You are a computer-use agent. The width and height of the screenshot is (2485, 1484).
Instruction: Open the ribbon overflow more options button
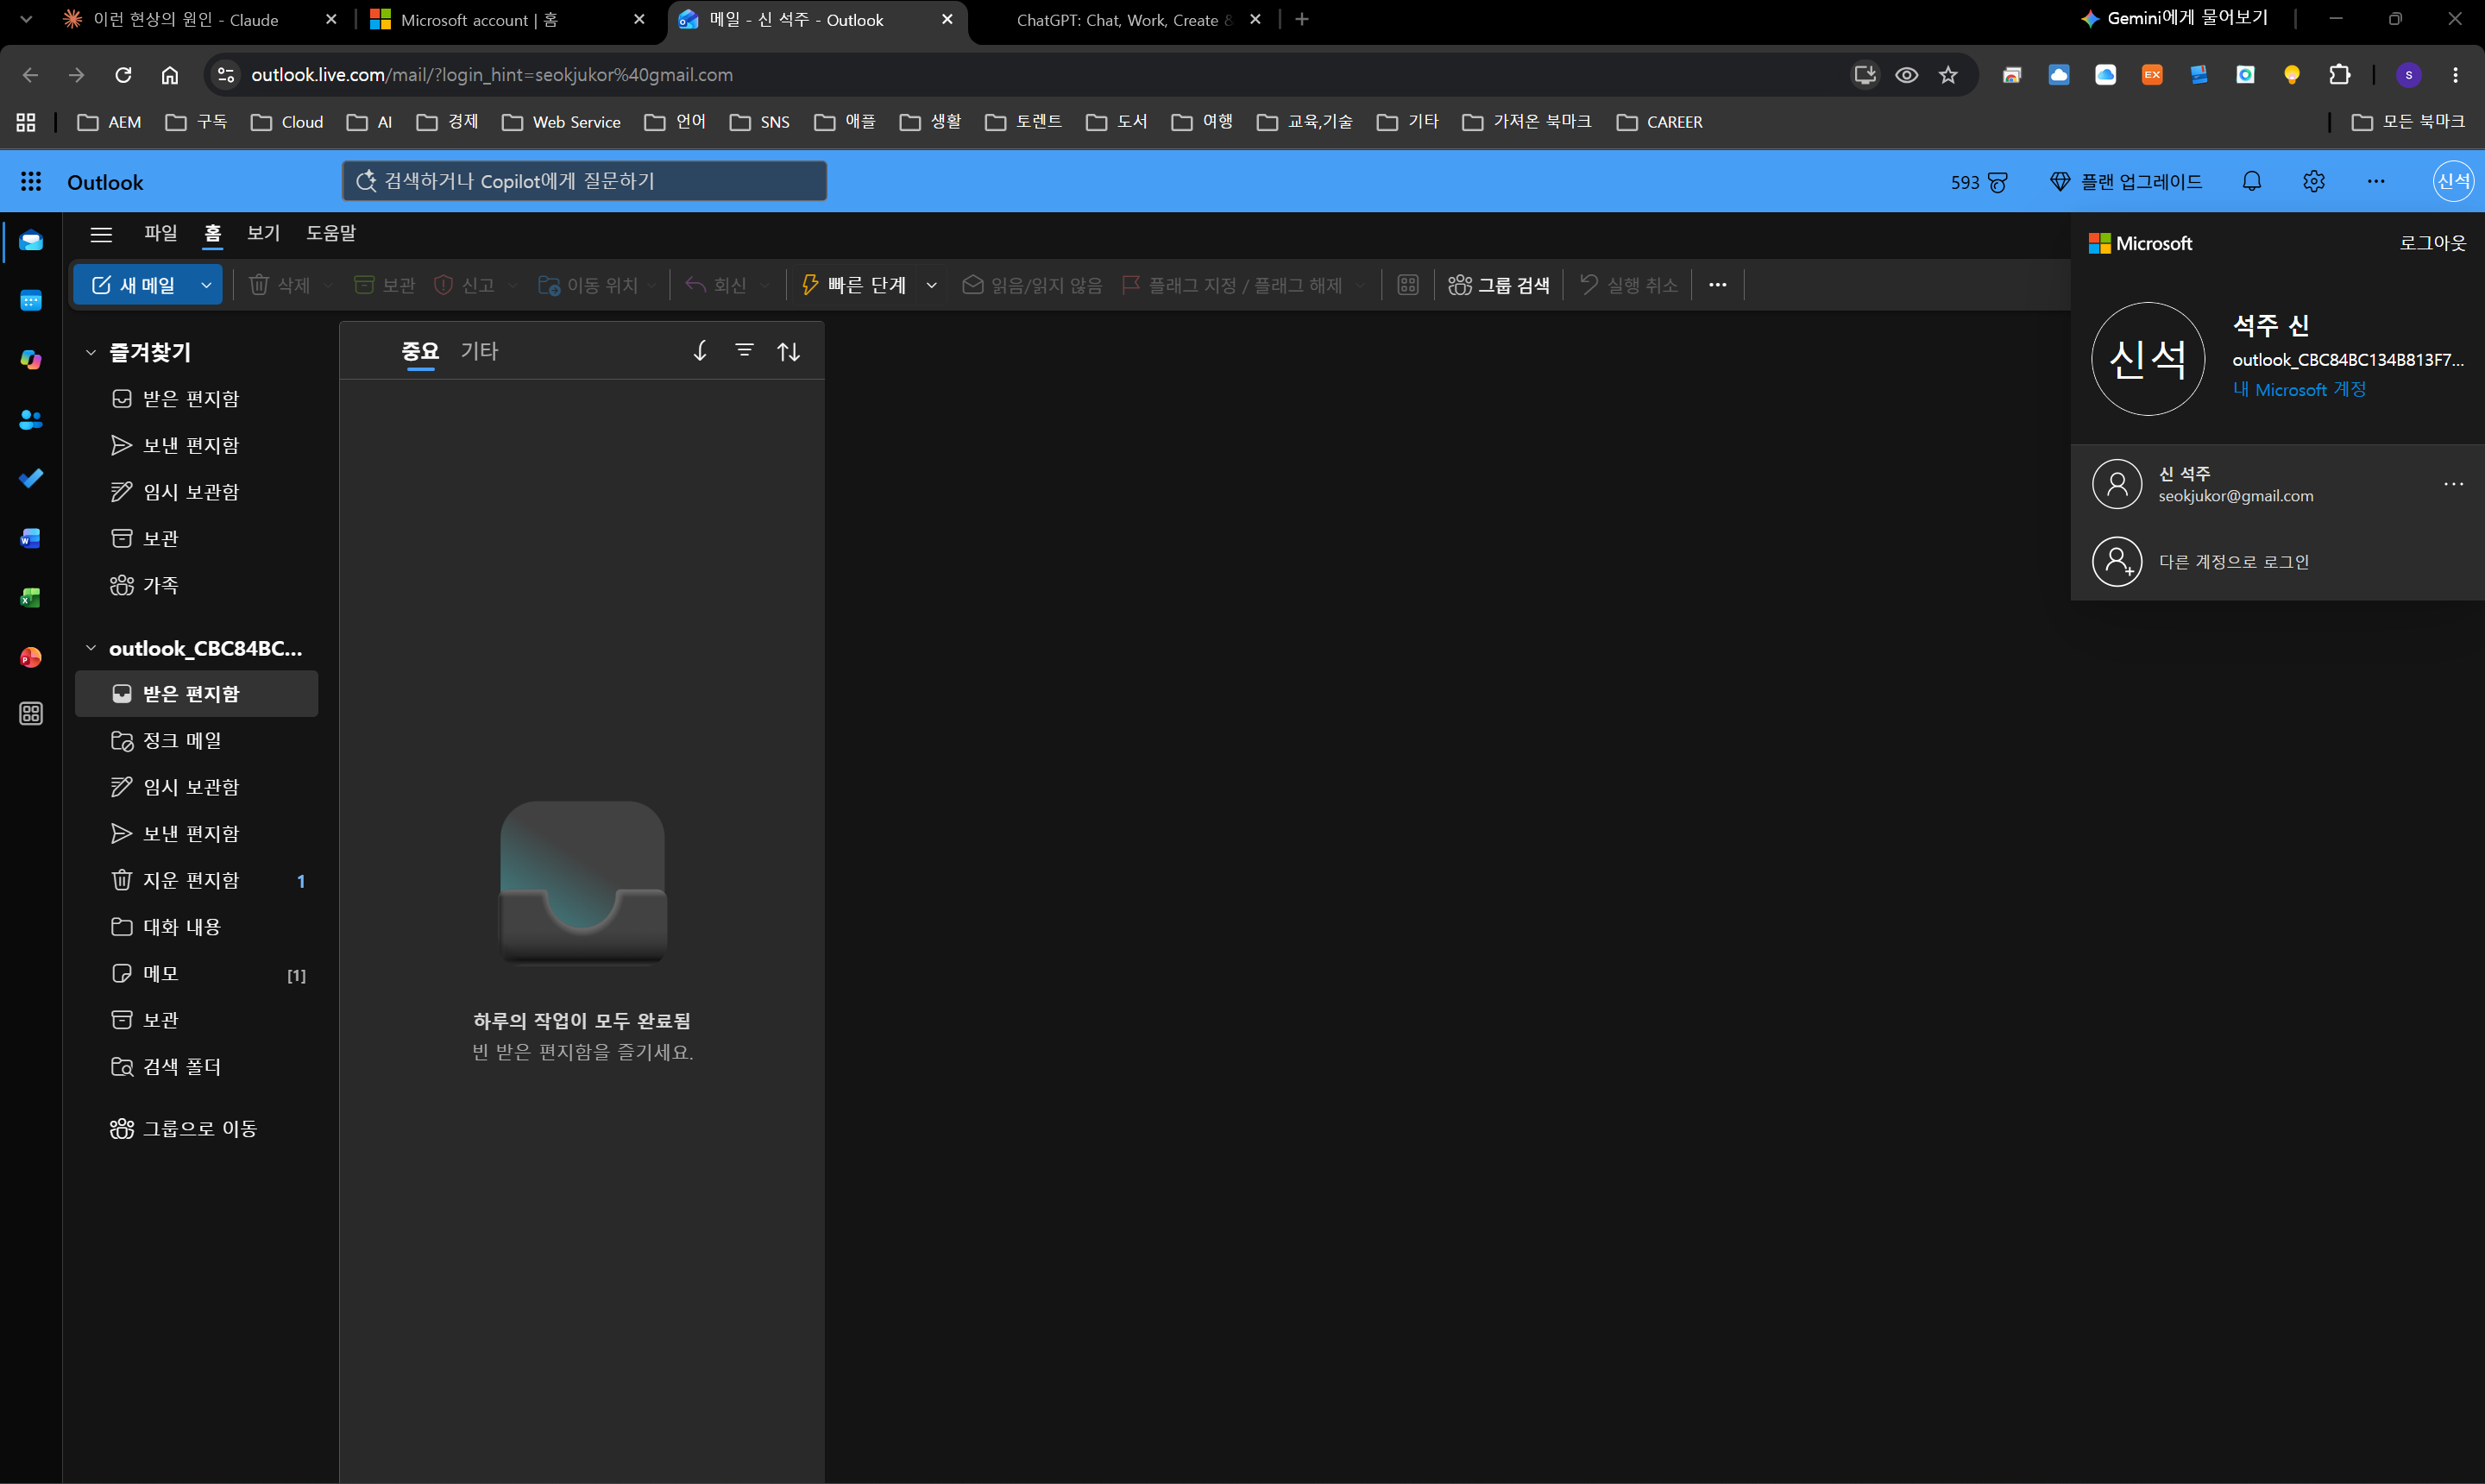click(1717, 285)
